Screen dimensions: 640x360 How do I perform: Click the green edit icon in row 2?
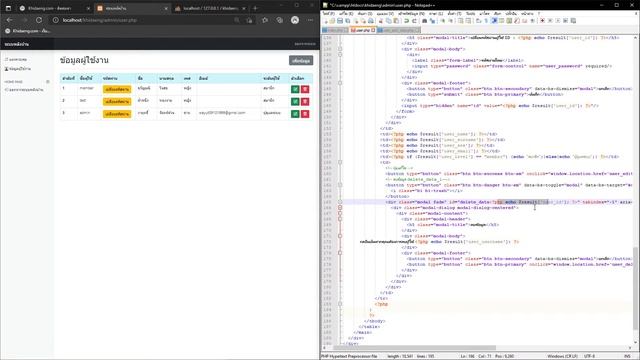(x=295, y=101)
